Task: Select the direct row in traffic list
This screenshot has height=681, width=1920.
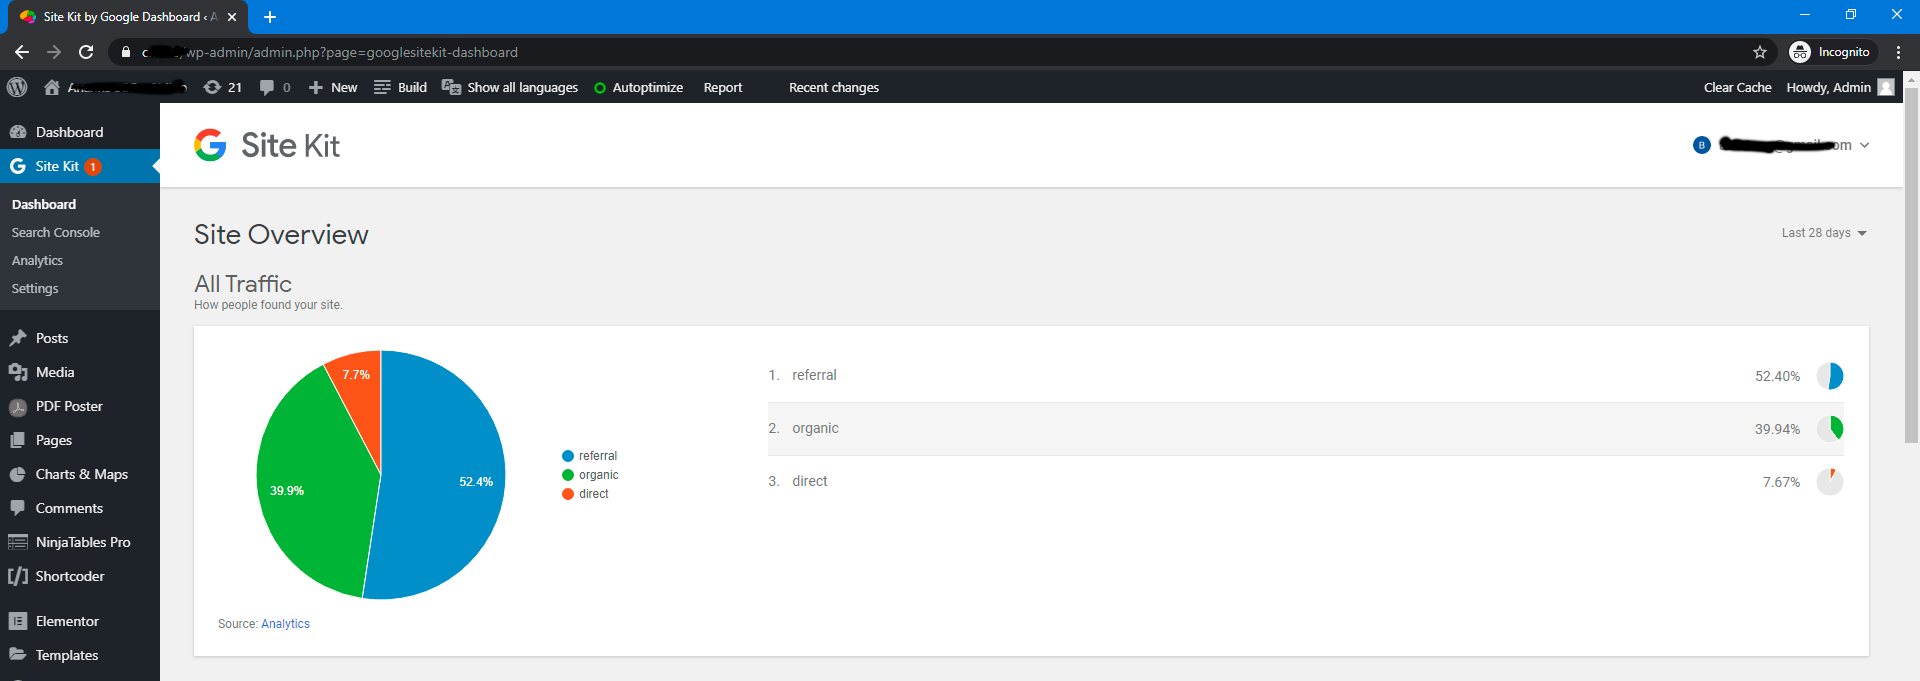Action: [x=1305, y=482]
